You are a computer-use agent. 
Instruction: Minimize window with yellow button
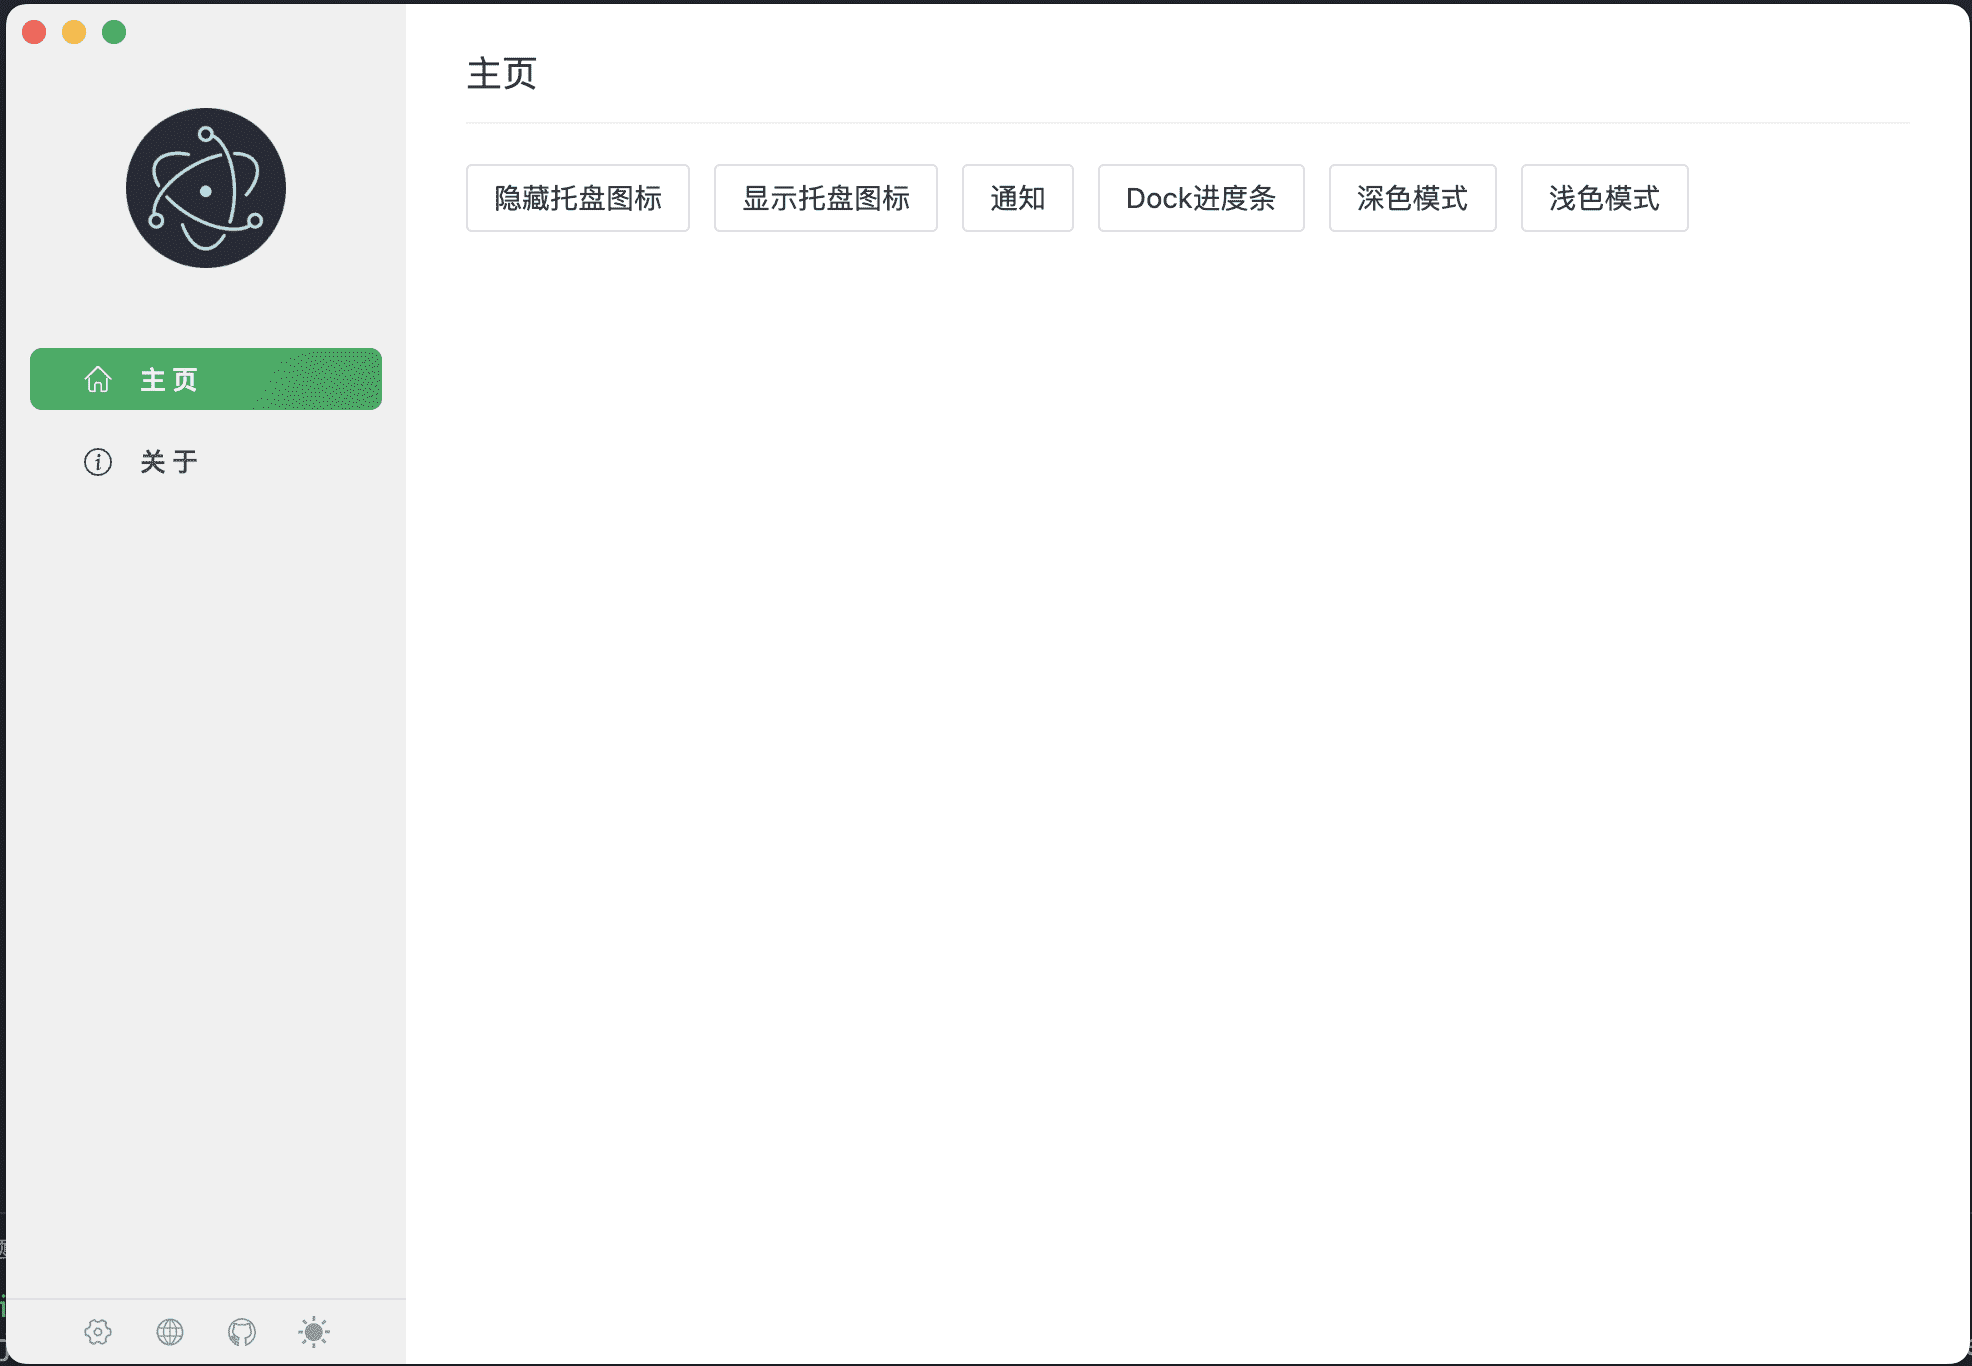74,32
